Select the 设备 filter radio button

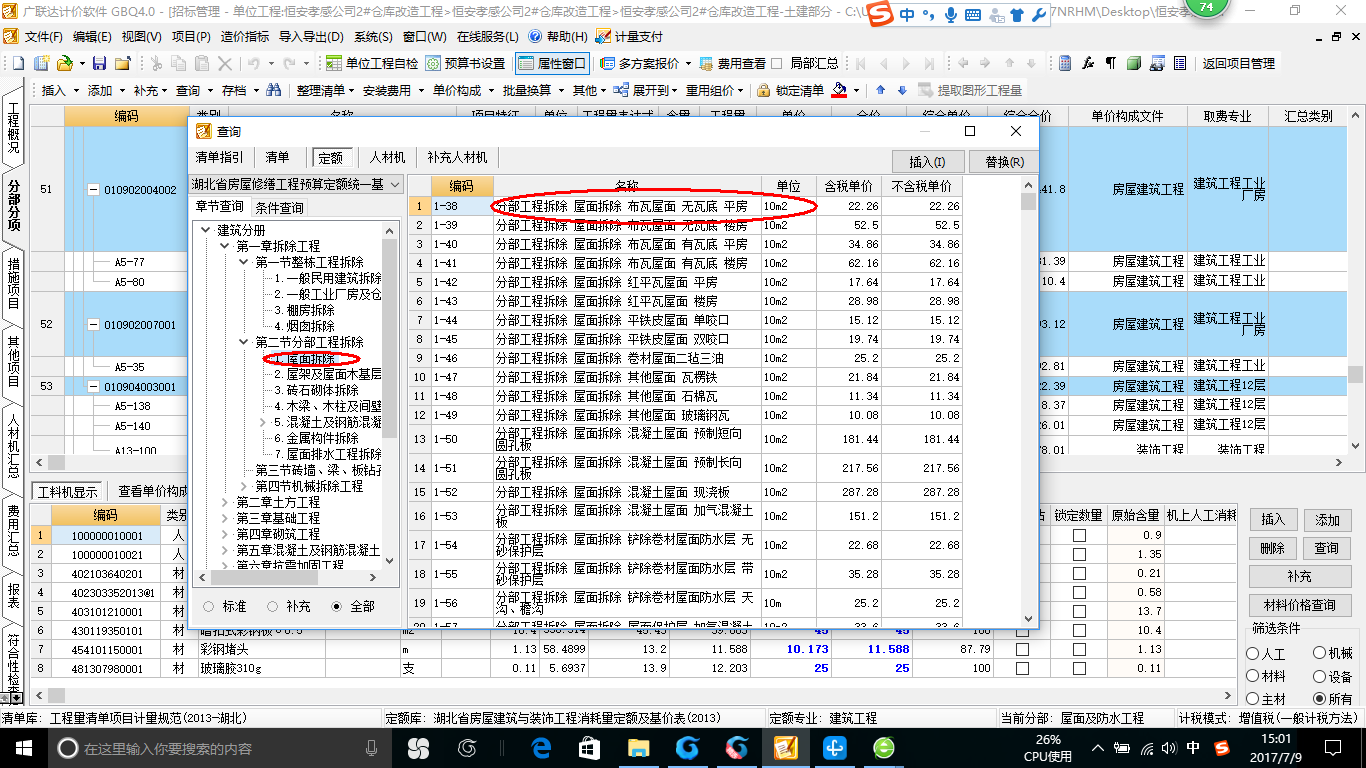click(1319, 676)
